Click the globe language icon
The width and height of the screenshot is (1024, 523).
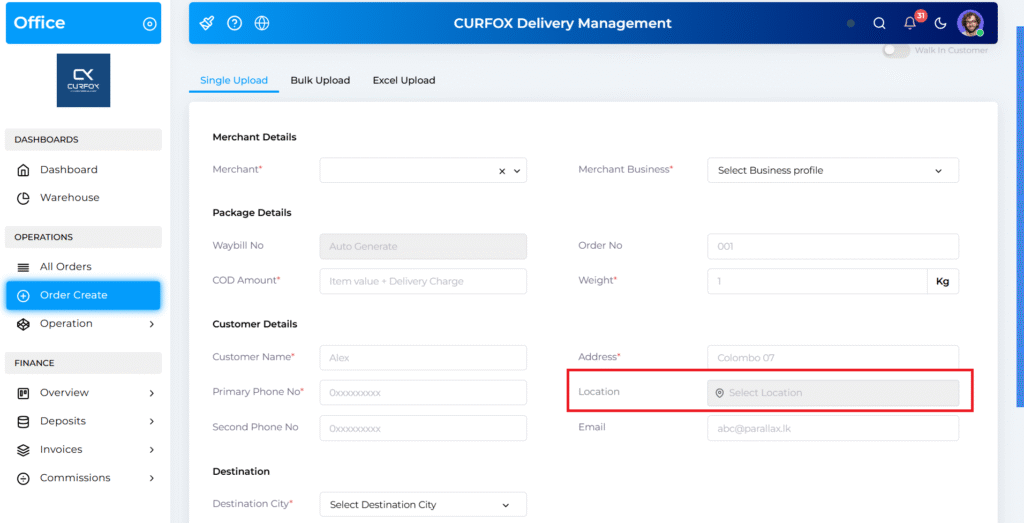[x=262, y=23]
